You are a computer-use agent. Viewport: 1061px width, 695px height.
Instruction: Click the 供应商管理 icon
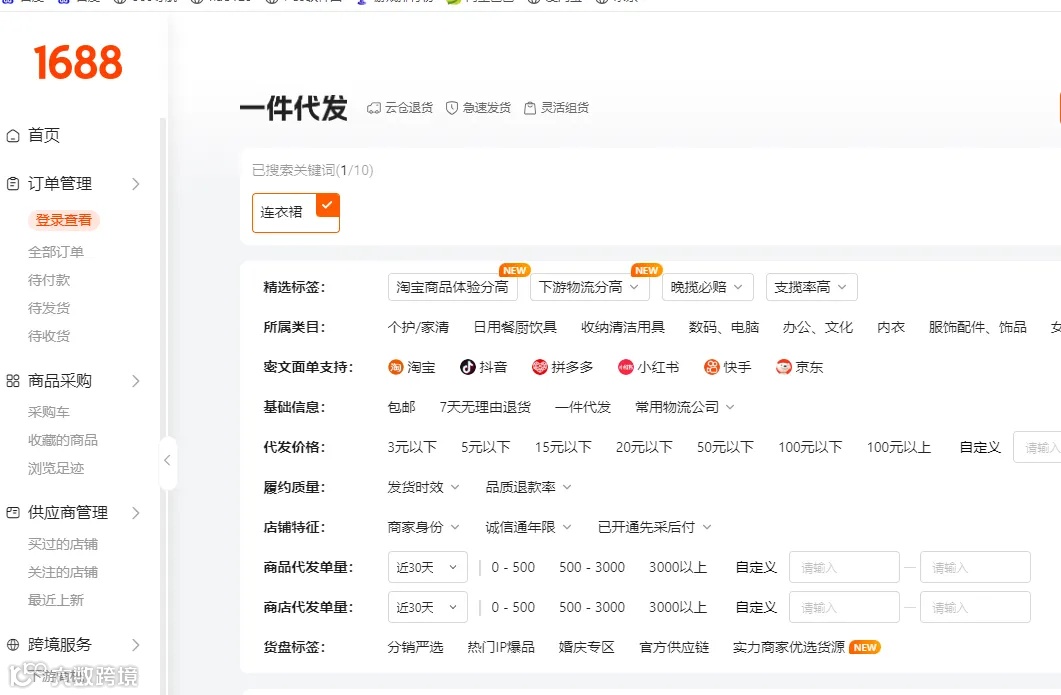pyautogui.click(x=13, y=513)
